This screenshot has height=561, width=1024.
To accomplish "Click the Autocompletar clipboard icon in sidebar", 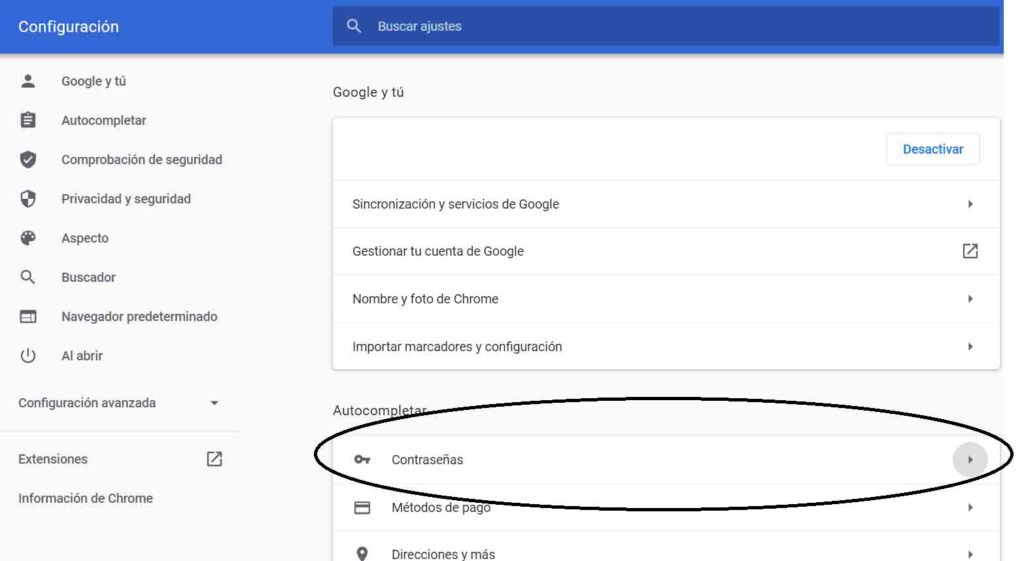I will [28, 120].
